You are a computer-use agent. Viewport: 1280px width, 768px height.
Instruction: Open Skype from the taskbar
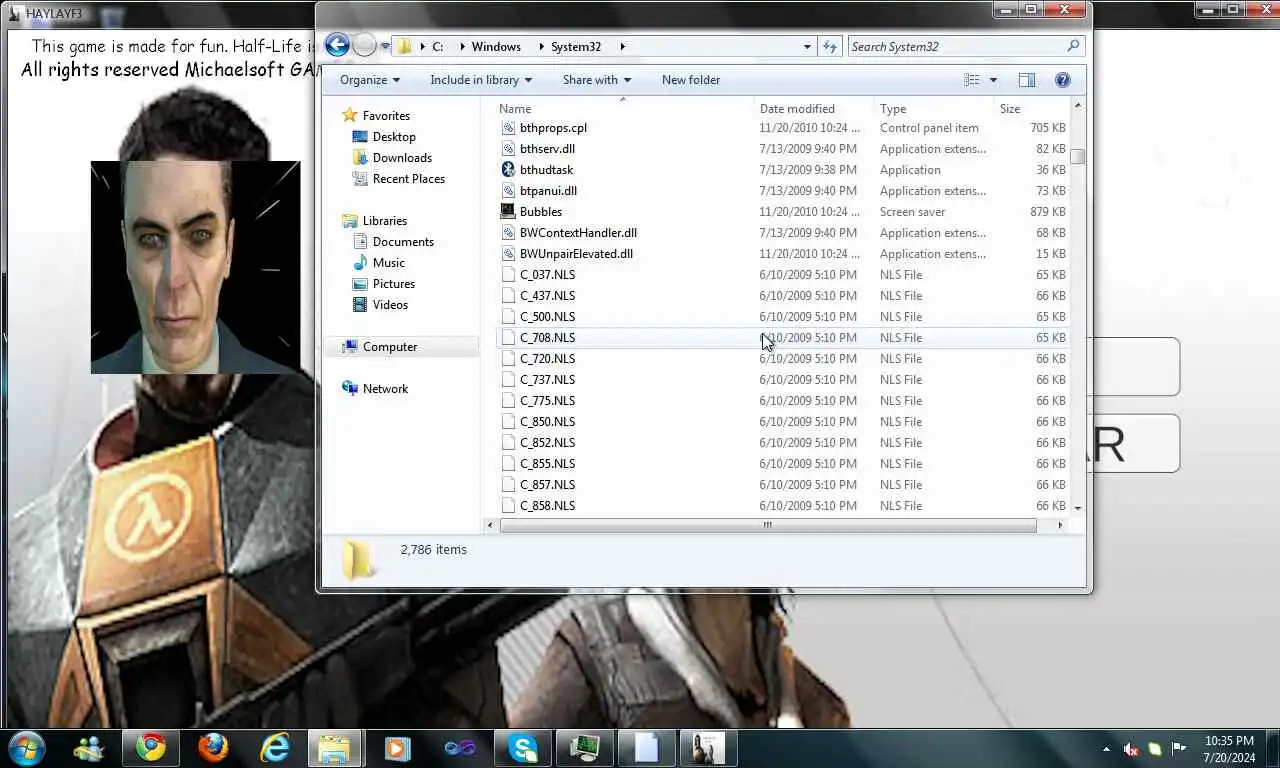522,748
